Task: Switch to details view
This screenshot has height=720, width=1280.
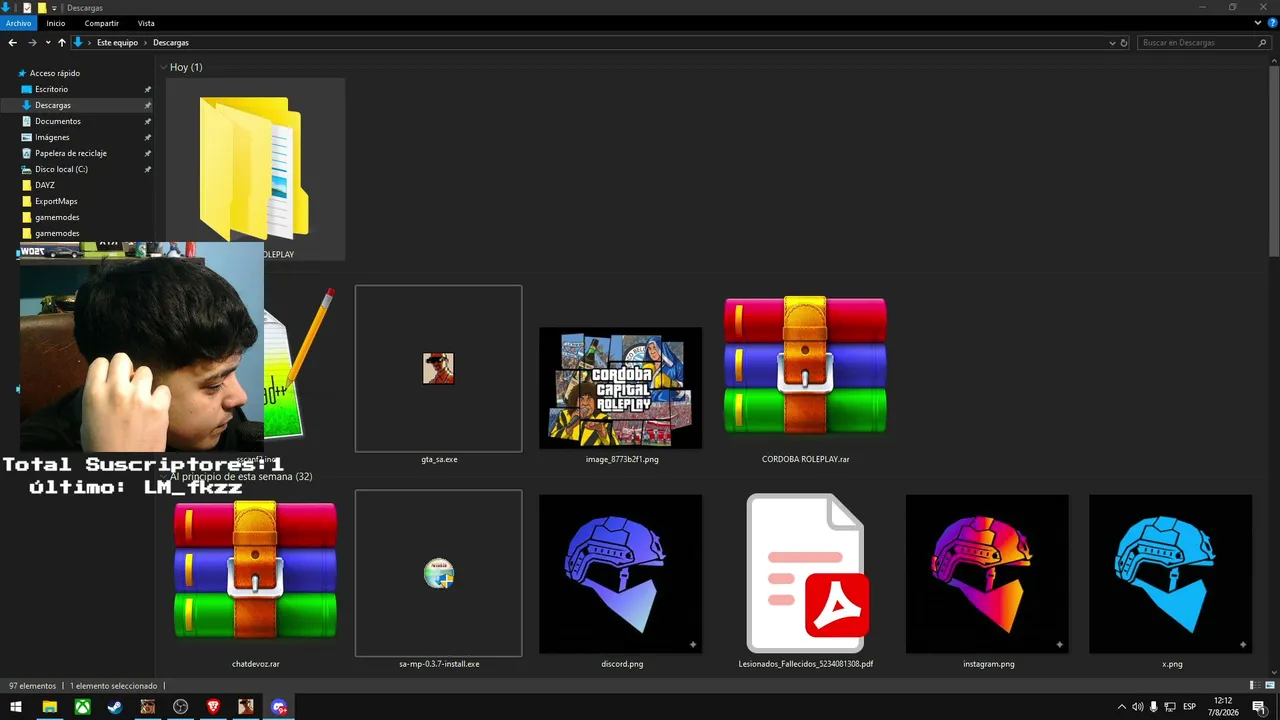Action: click(1253, 686)
